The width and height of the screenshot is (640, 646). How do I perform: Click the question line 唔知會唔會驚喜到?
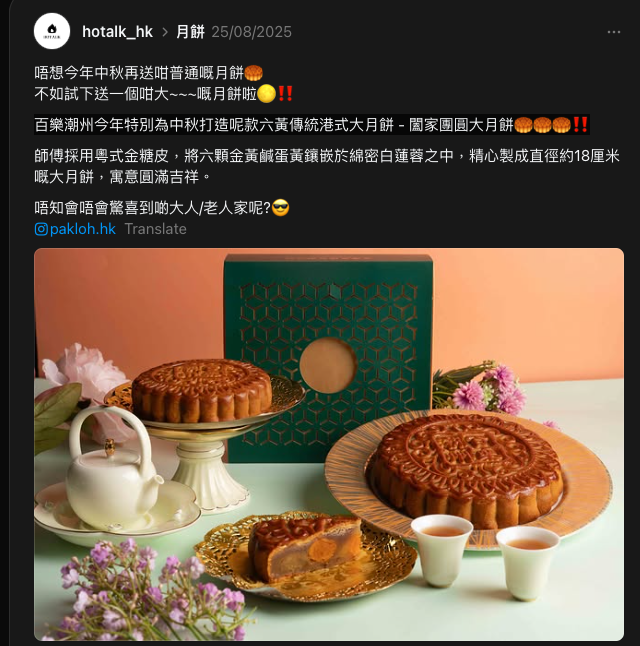[162, 208]
